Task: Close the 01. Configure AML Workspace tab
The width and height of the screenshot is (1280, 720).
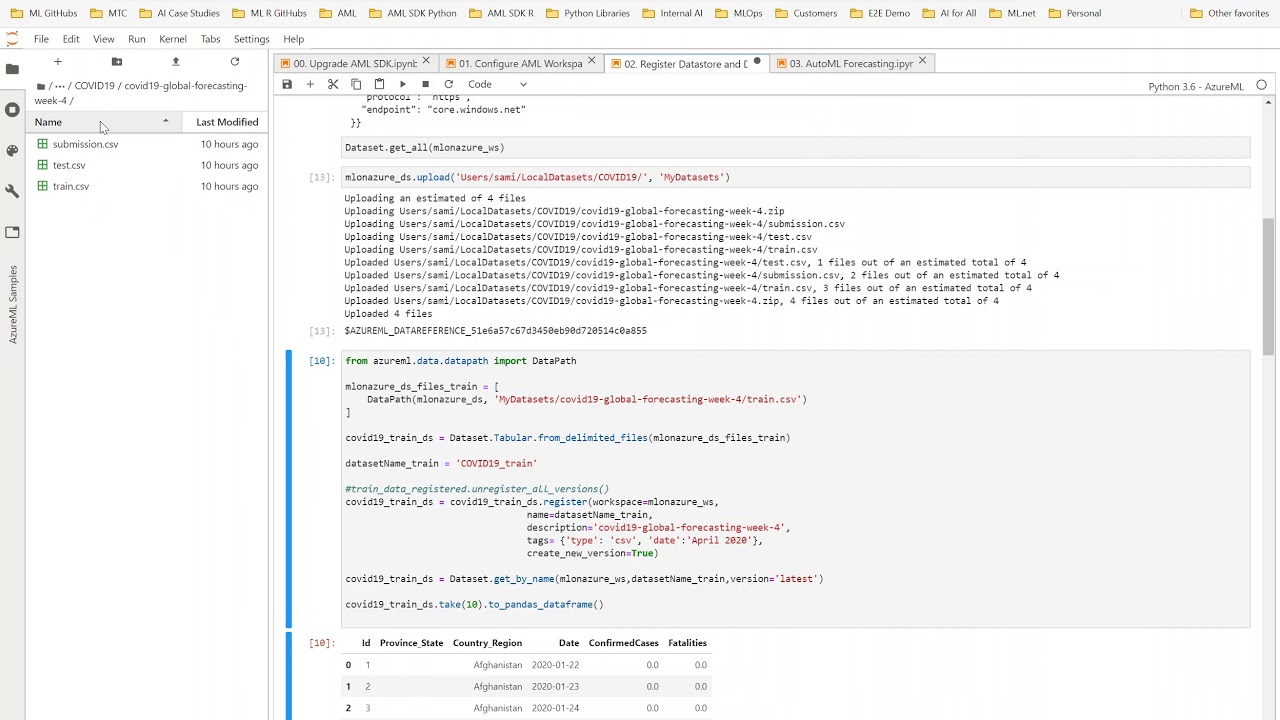Action: coord(591,62)
